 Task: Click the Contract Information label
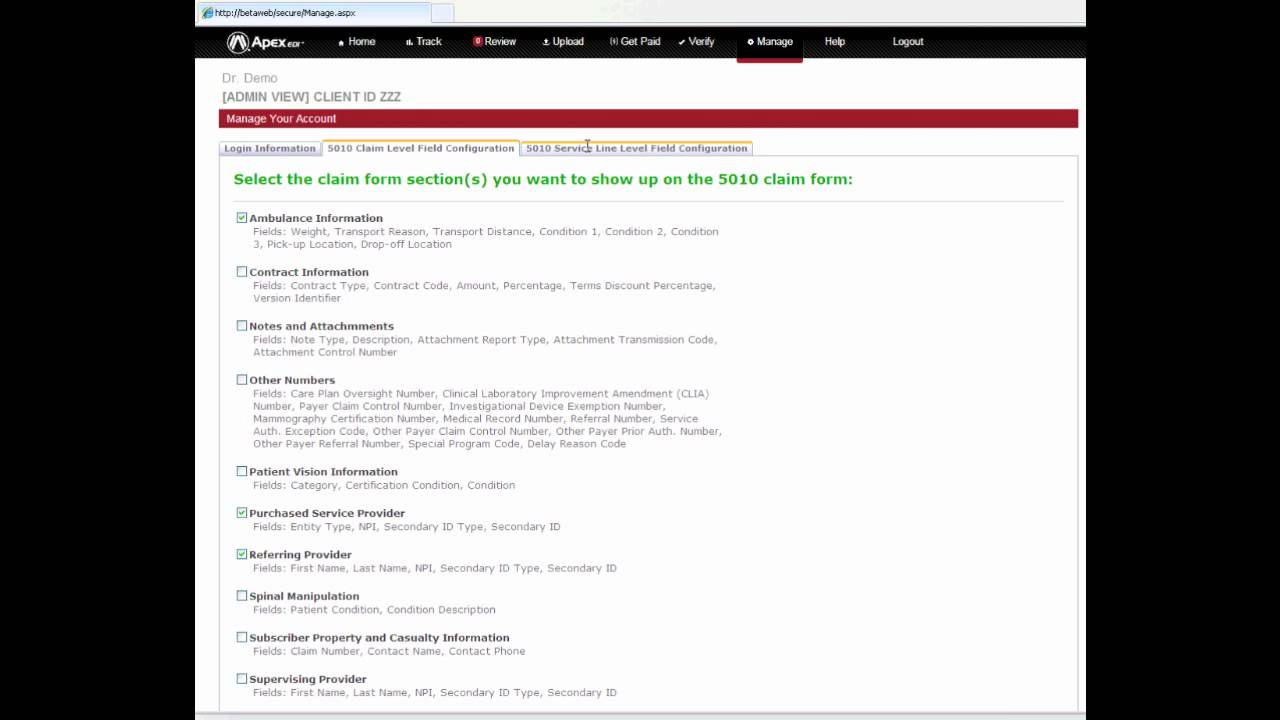[x=309, y=272]
